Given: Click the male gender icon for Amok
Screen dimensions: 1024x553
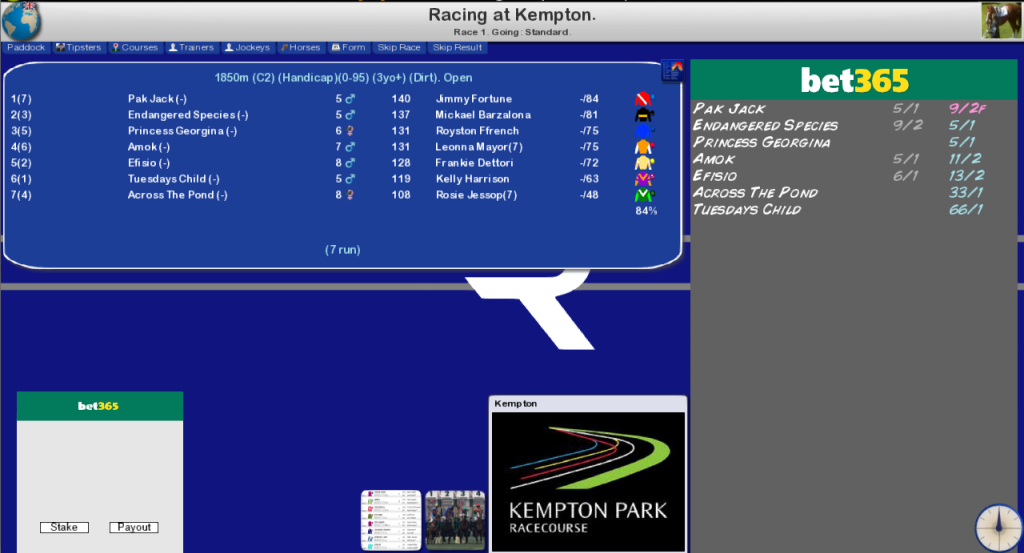Looking at the screenshot, I should pos(350,147).
